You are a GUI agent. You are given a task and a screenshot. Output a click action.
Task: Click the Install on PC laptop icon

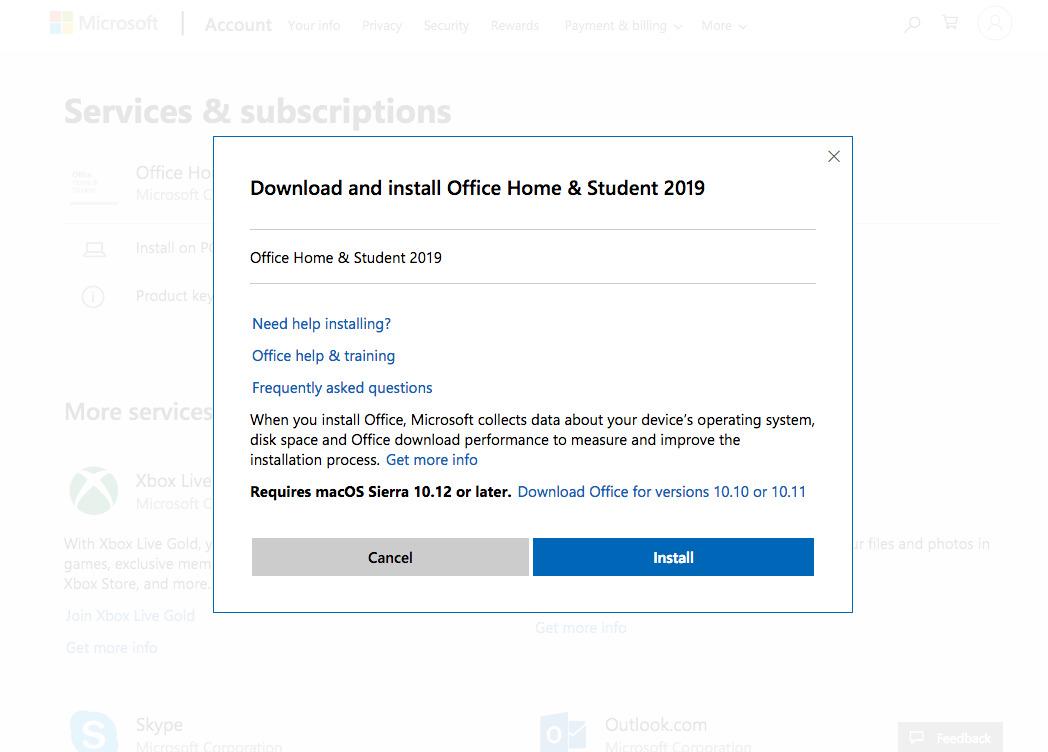coord(94,249)
